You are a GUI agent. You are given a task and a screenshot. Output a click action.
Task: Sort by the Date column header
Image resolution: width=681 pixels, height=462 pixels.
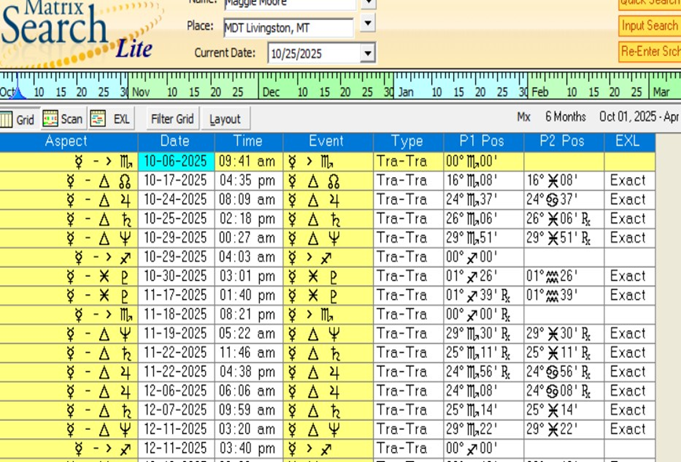pyautogui.click(x=175, y=141)
